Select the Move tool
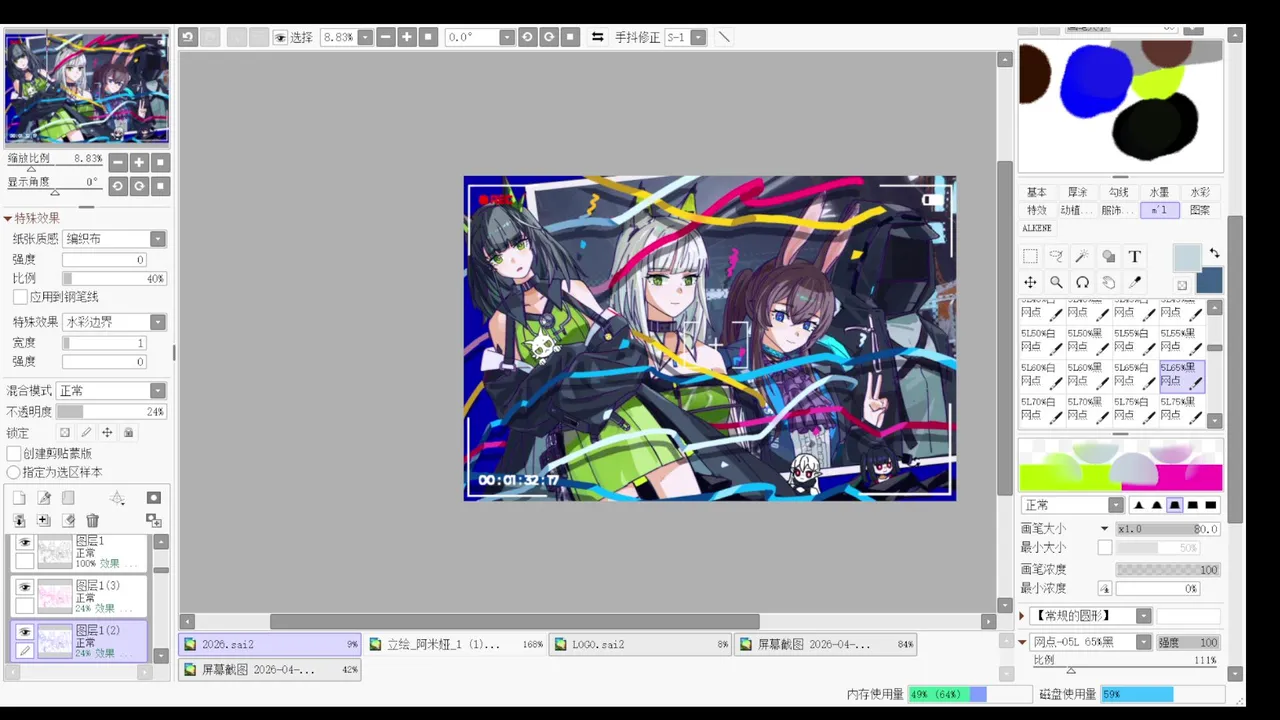This screenshot has width=1280, height=720. click(x=1030, y=283)
